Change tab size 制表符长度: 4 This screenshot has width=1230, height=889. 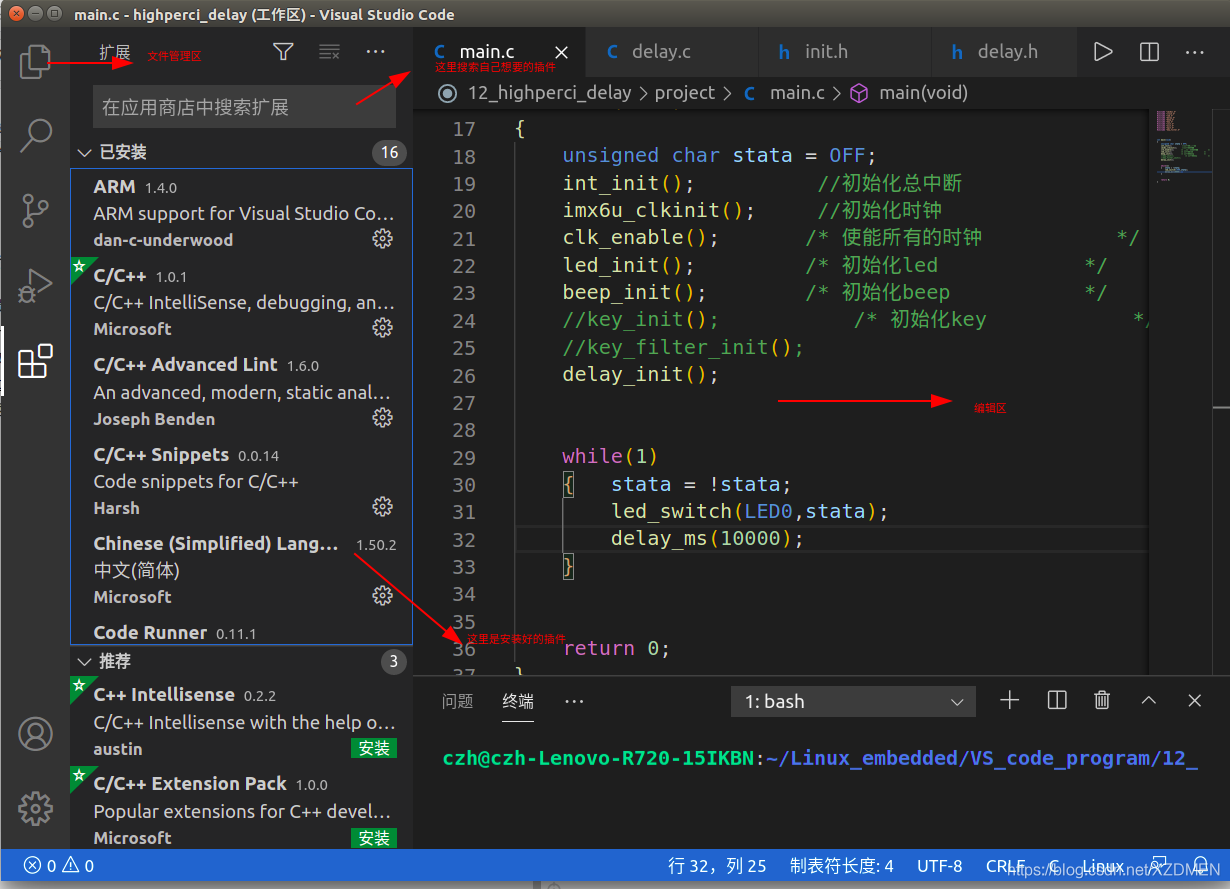(x=841, y=866)
